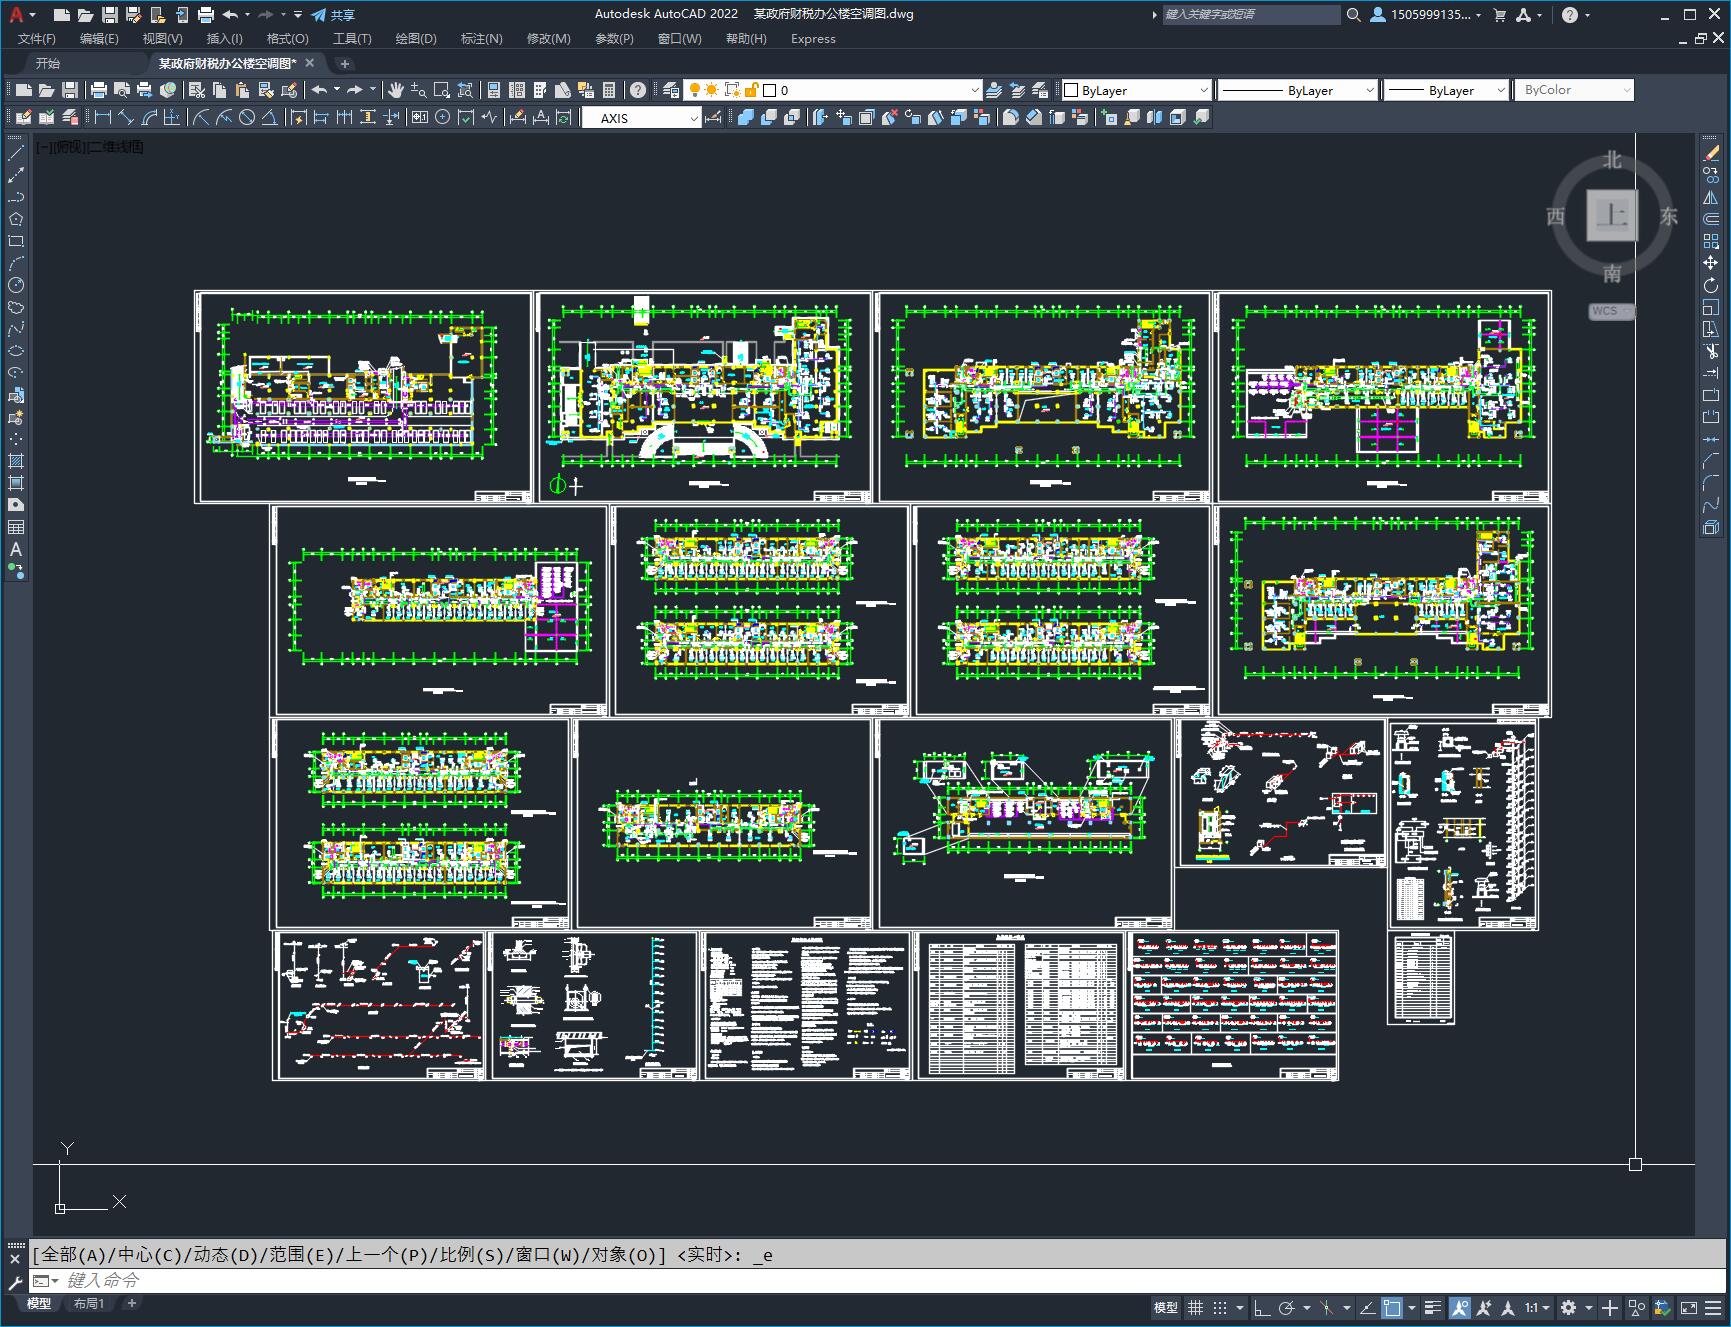Select the Rotate tool in the Modify toolbar
Image resolution: width=1731 pixels, height=1327 pixels.
1711,285
